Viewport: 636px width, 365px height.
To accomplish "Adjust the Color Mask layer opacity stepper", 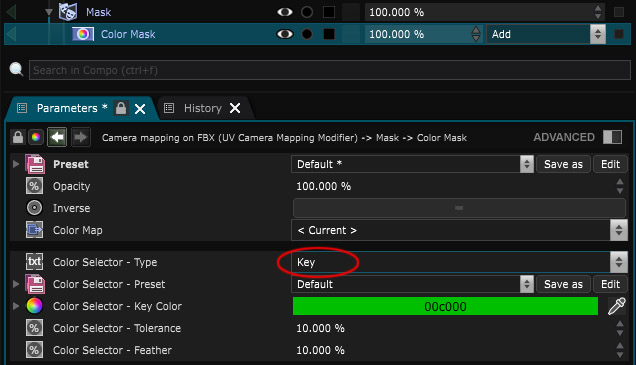I will 476,34.
